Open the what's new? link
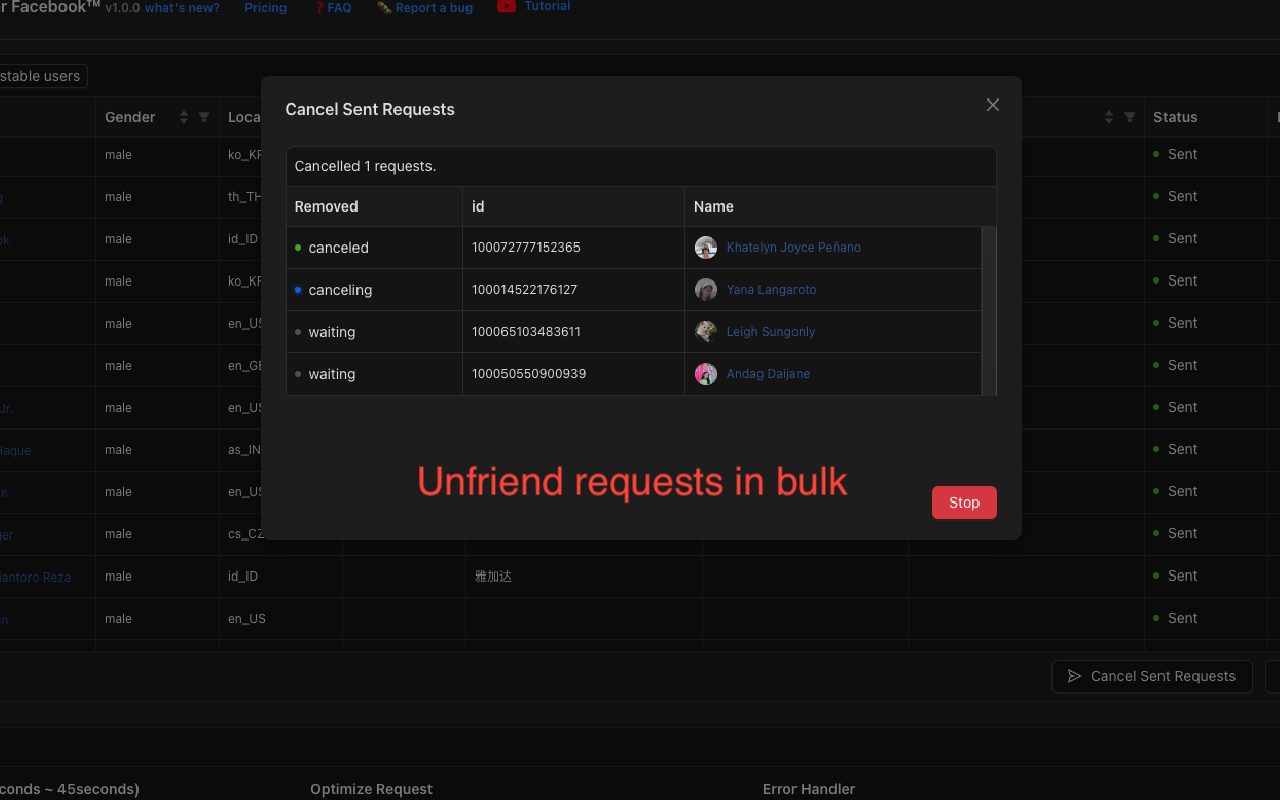The height and width of the screenshot is (800, 1280). (181, 7)
